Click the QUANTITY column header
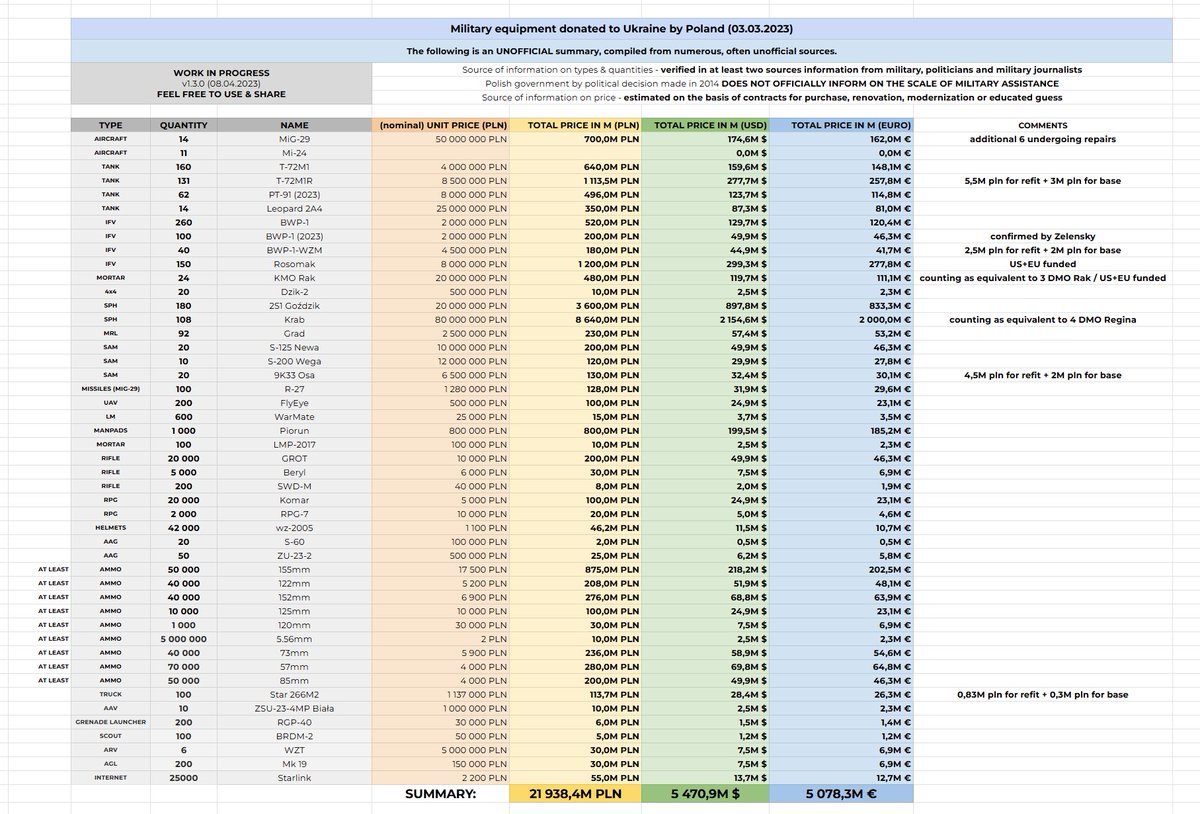Viewport: 1200px width, 814px height. (184, 125)
